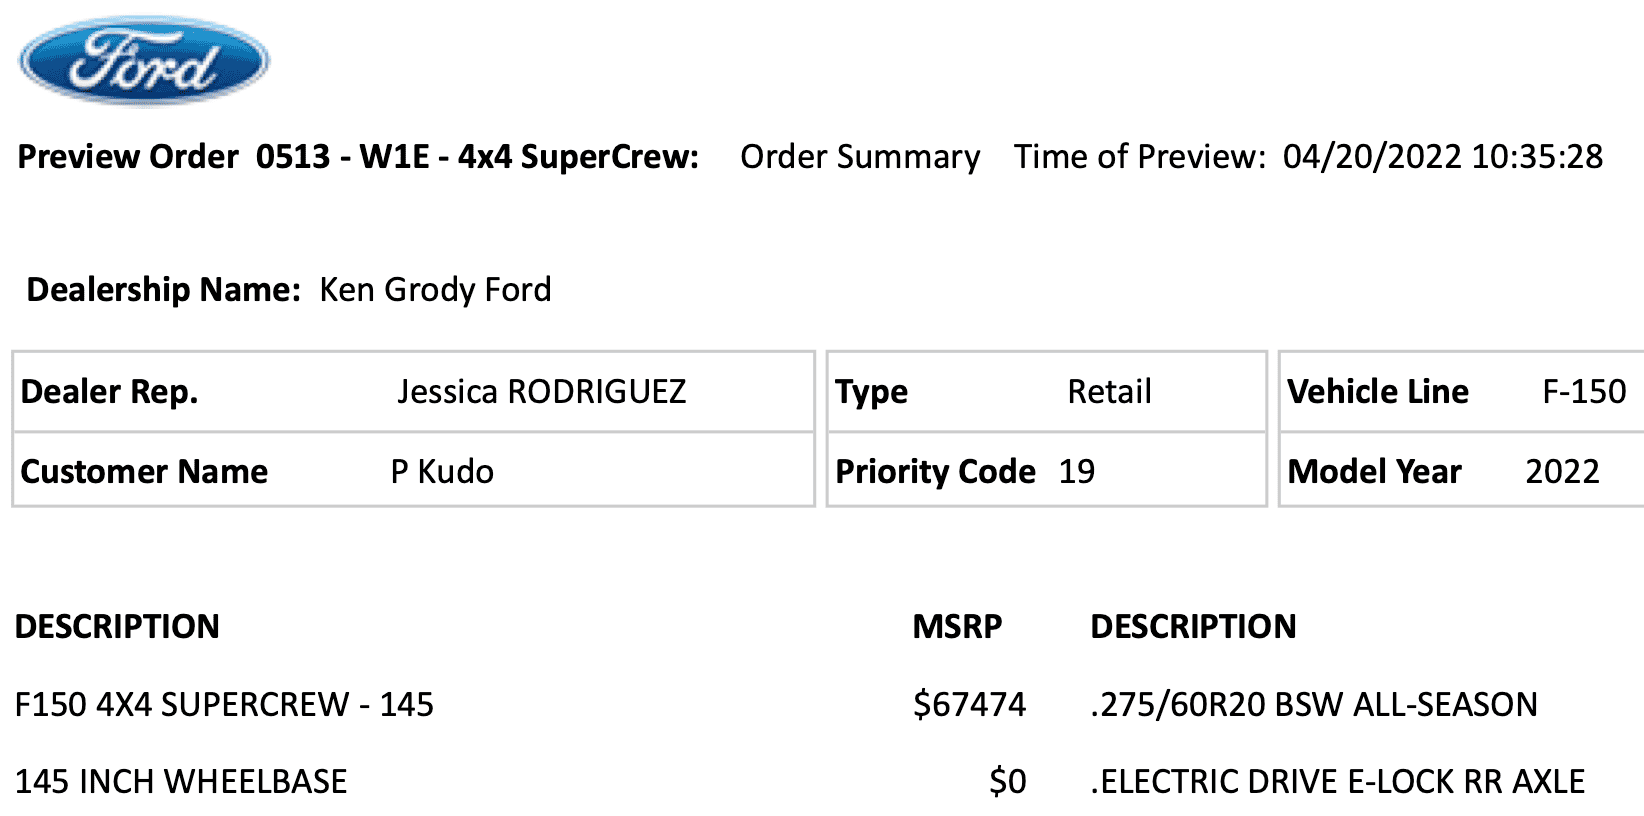Select the F150 4X4 SUPERCREW - 145 line
Viewport: 1644px width, 816px height.
(x=224, y=705)
